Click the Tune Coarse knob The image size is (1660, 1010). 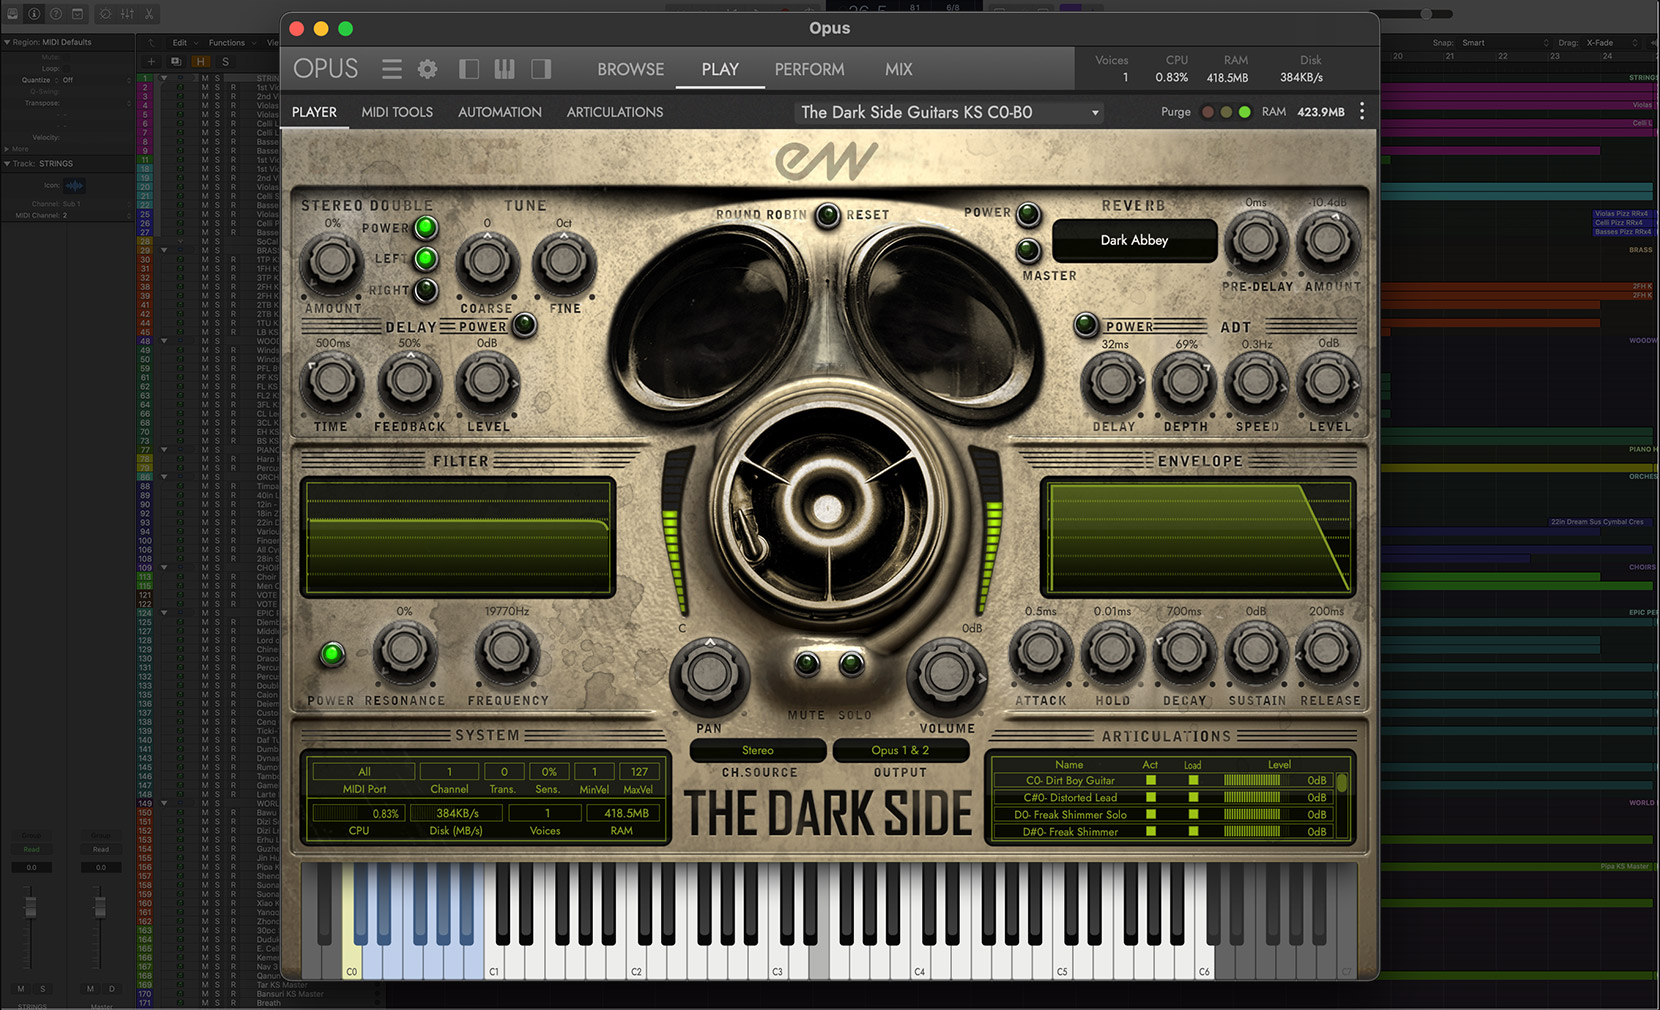coord(487,262)
